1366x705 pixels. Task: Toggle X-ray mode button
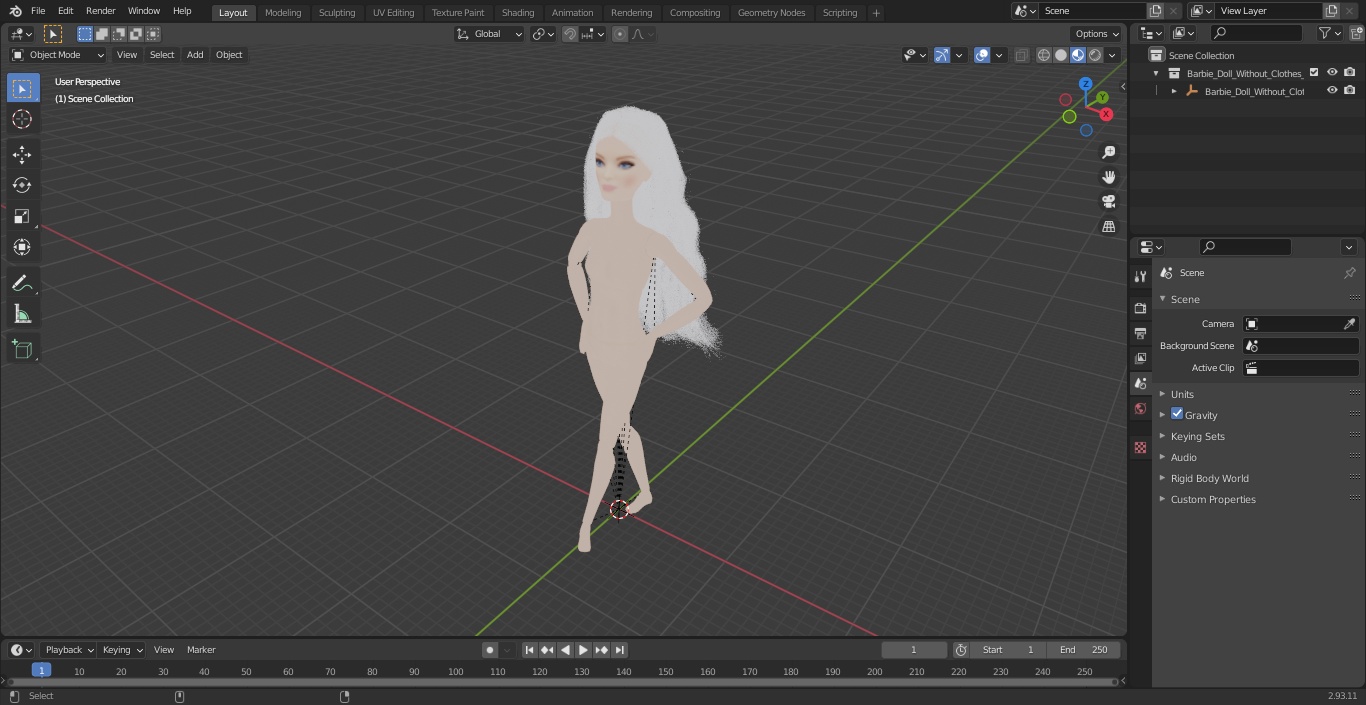click(x=1021, y=55)
